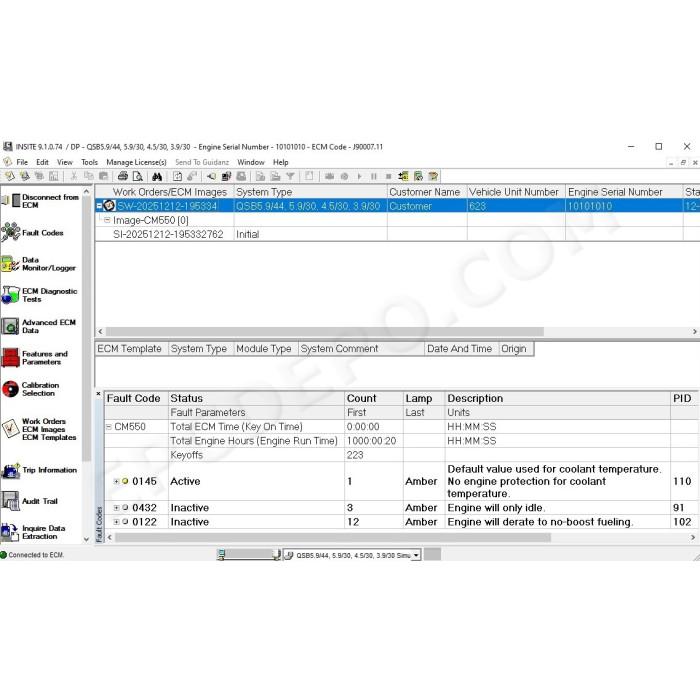Click the Print toolbar icon

tap(123, 176)
